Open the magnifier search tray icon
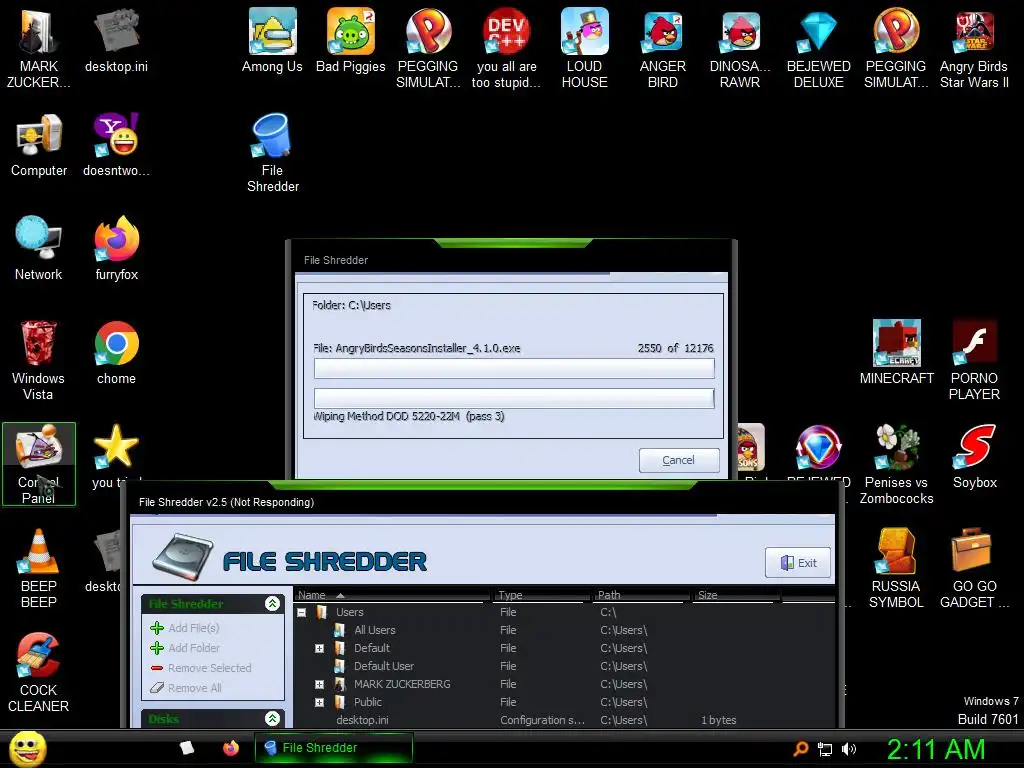 [801, 749]
